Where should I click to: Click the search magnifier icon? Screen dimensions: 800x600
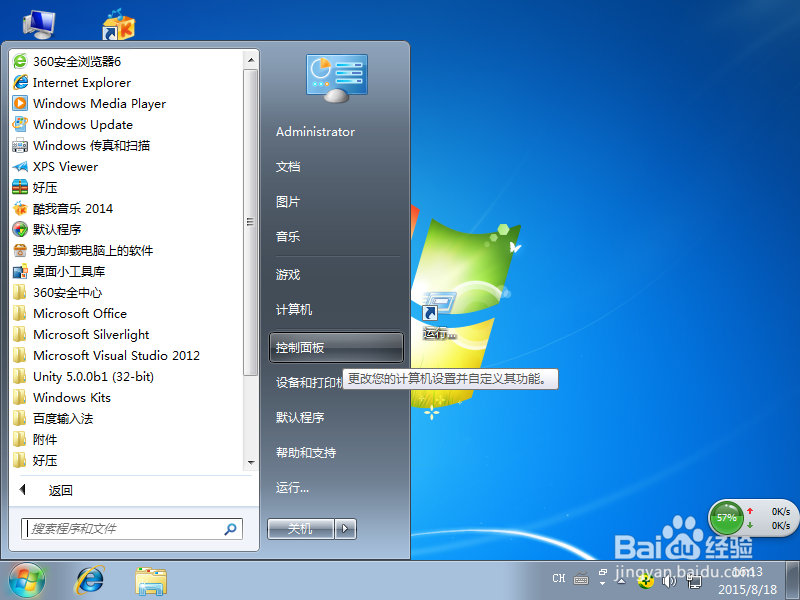pos(230,529)
